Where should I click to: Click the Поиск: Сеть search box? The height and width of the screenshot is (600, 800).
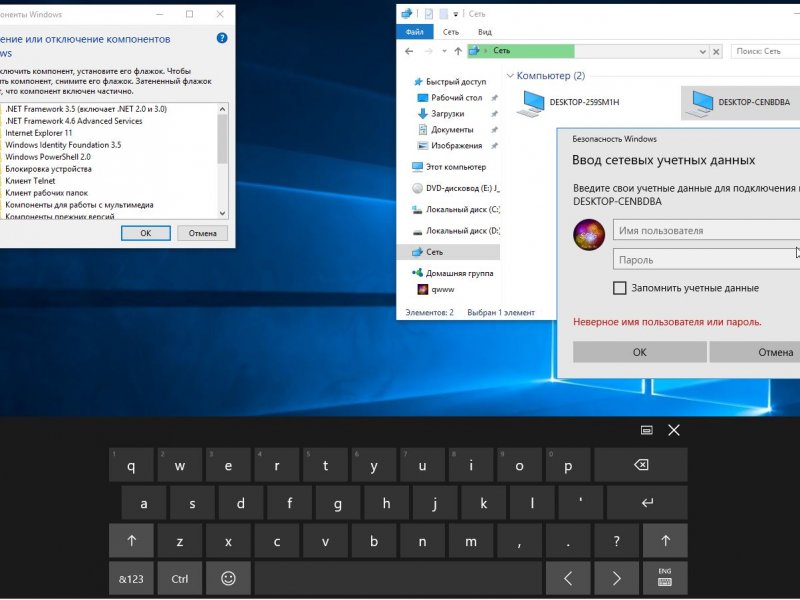pyautogui.click(x=765, y=51)
